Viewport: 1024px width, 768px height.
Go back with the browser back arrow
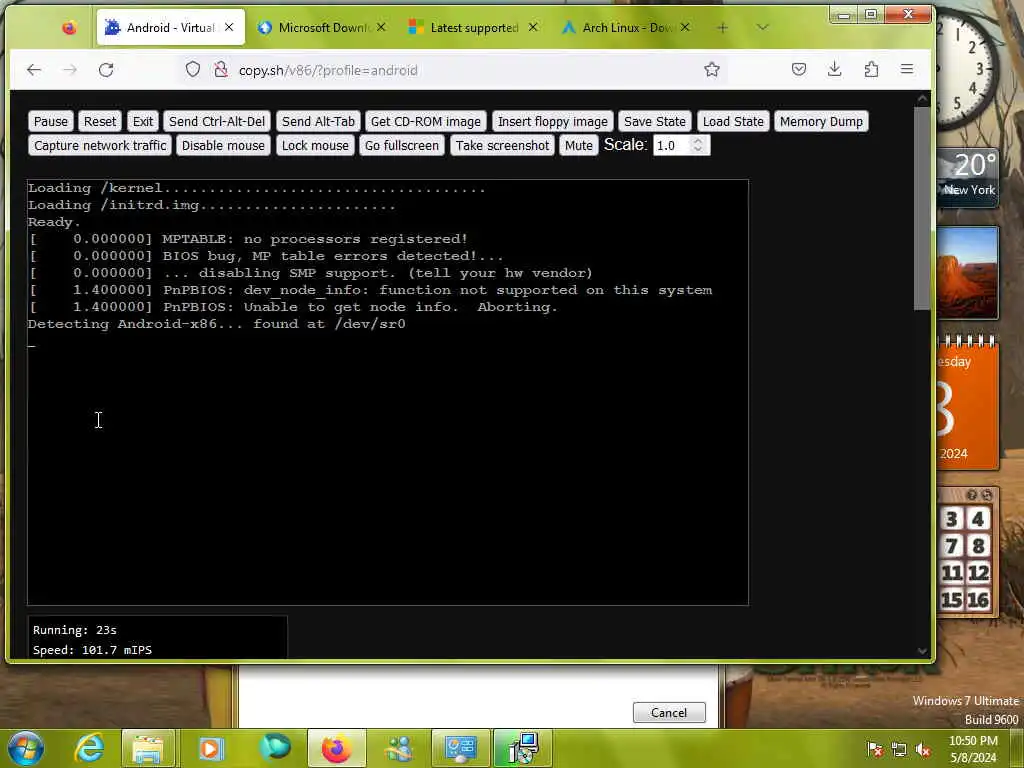tap(34, 70)
